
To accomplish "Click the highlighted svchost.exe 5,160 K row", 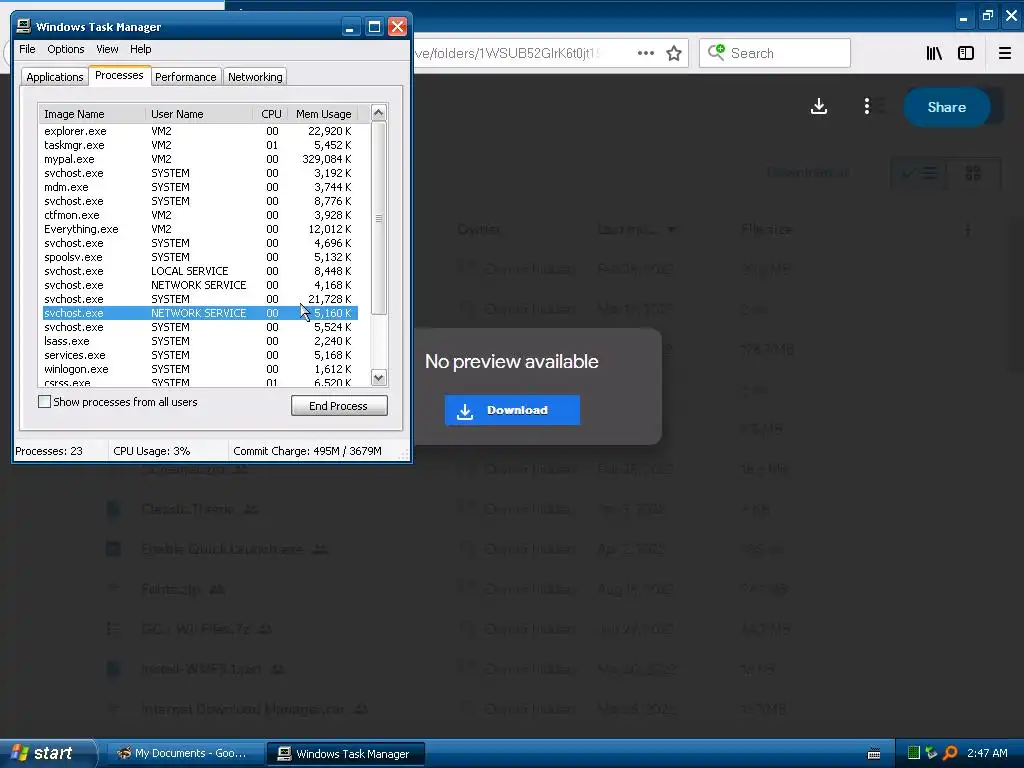I will point(200,313).
